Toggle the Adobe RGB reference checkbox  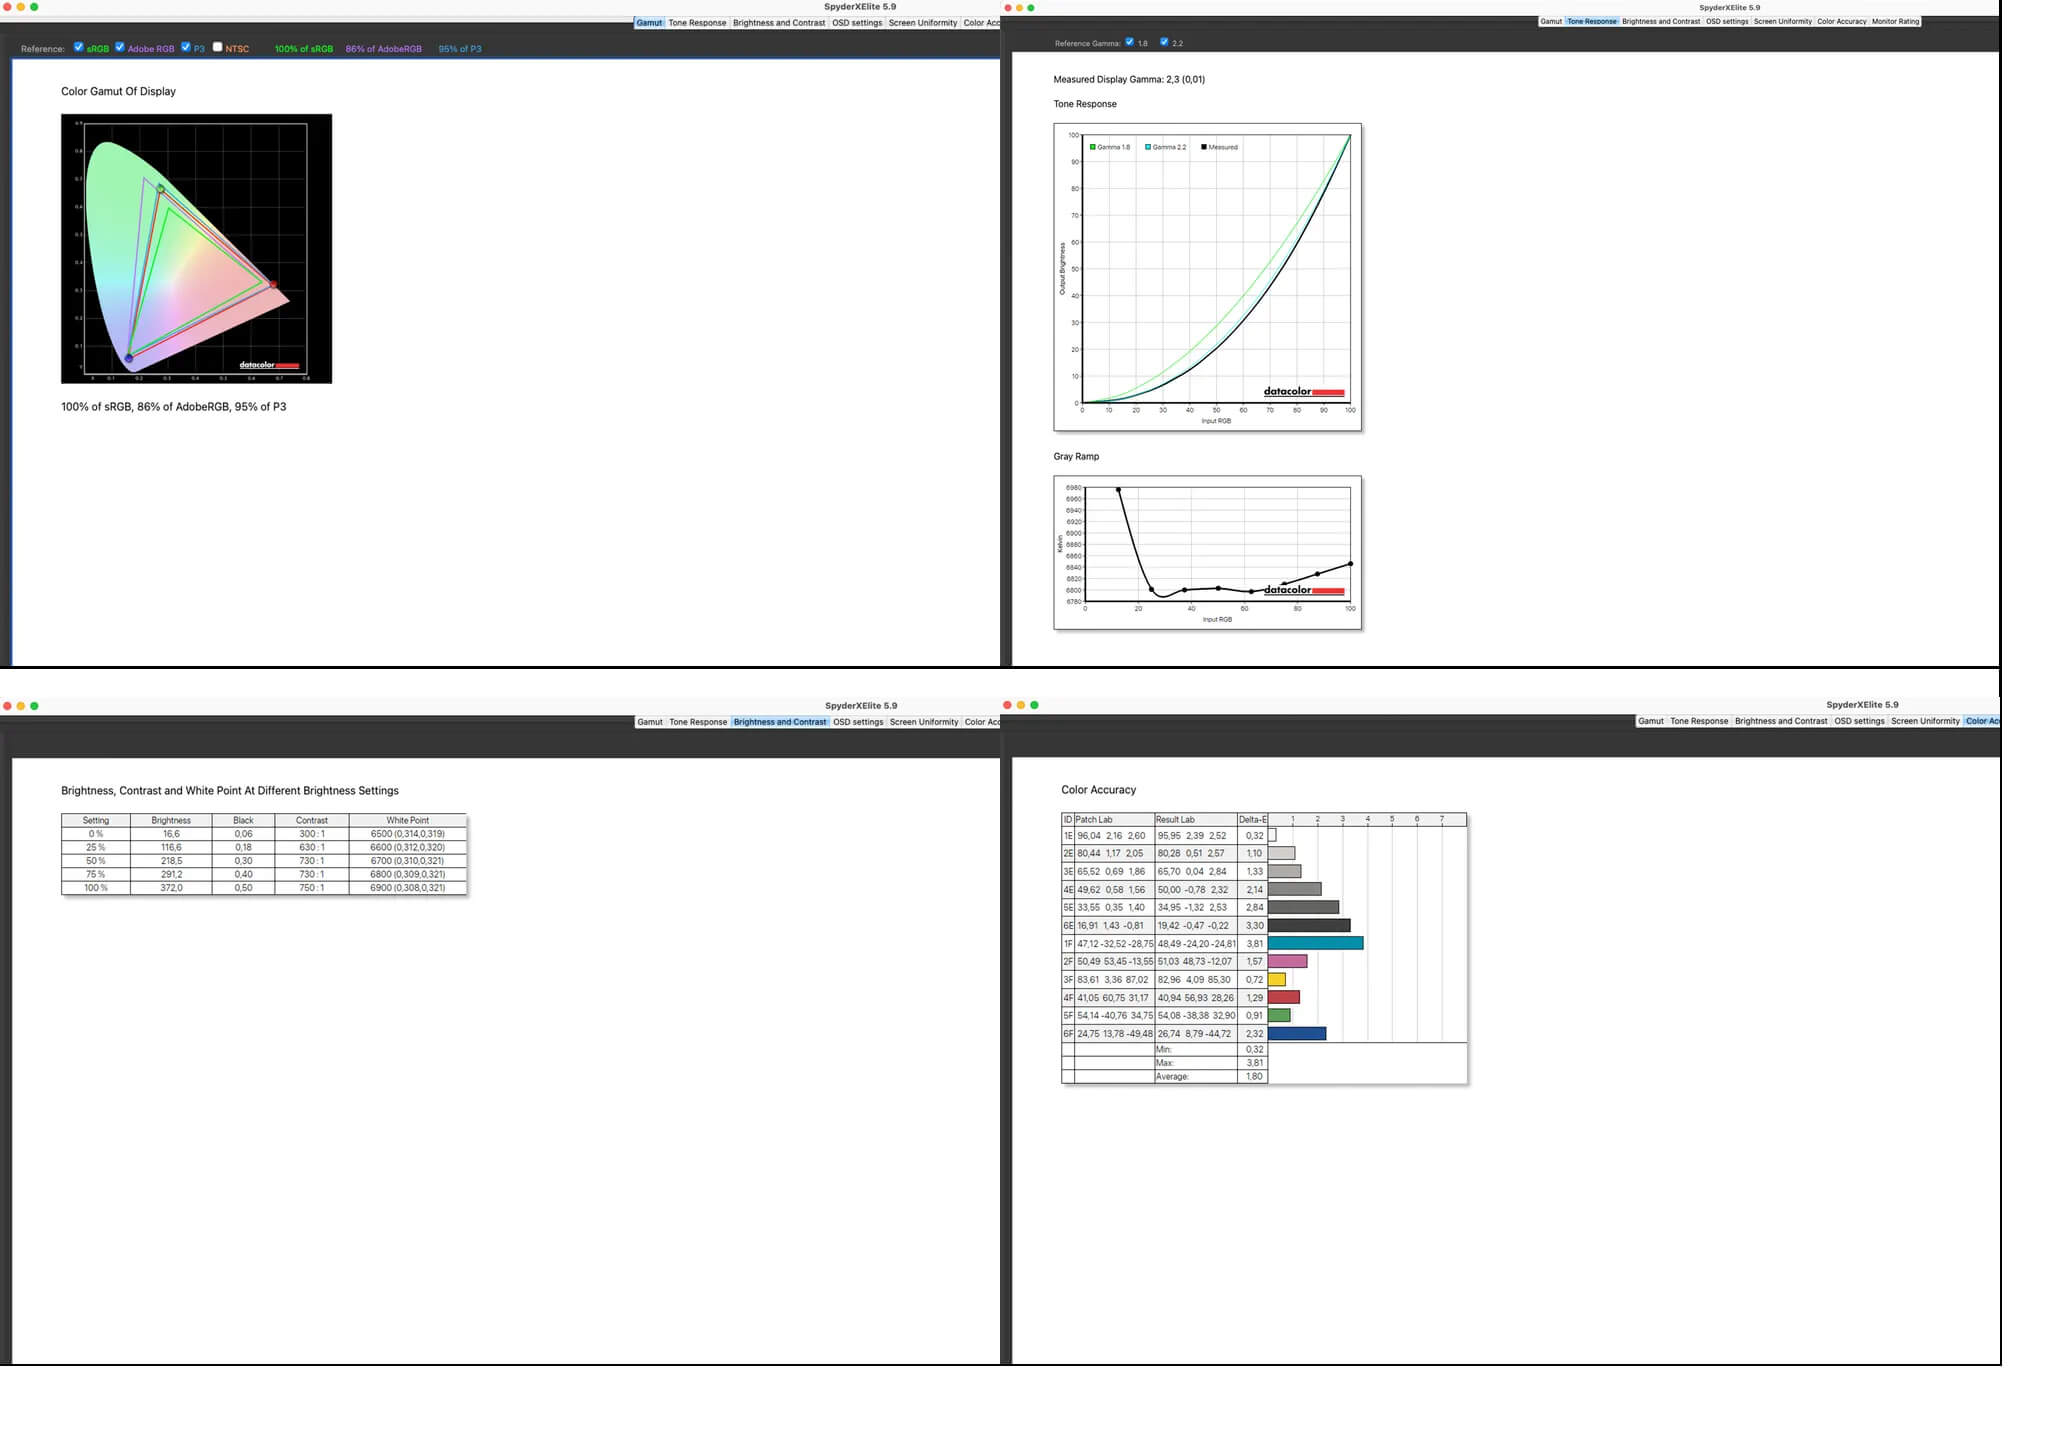click(x=120, y=47)
